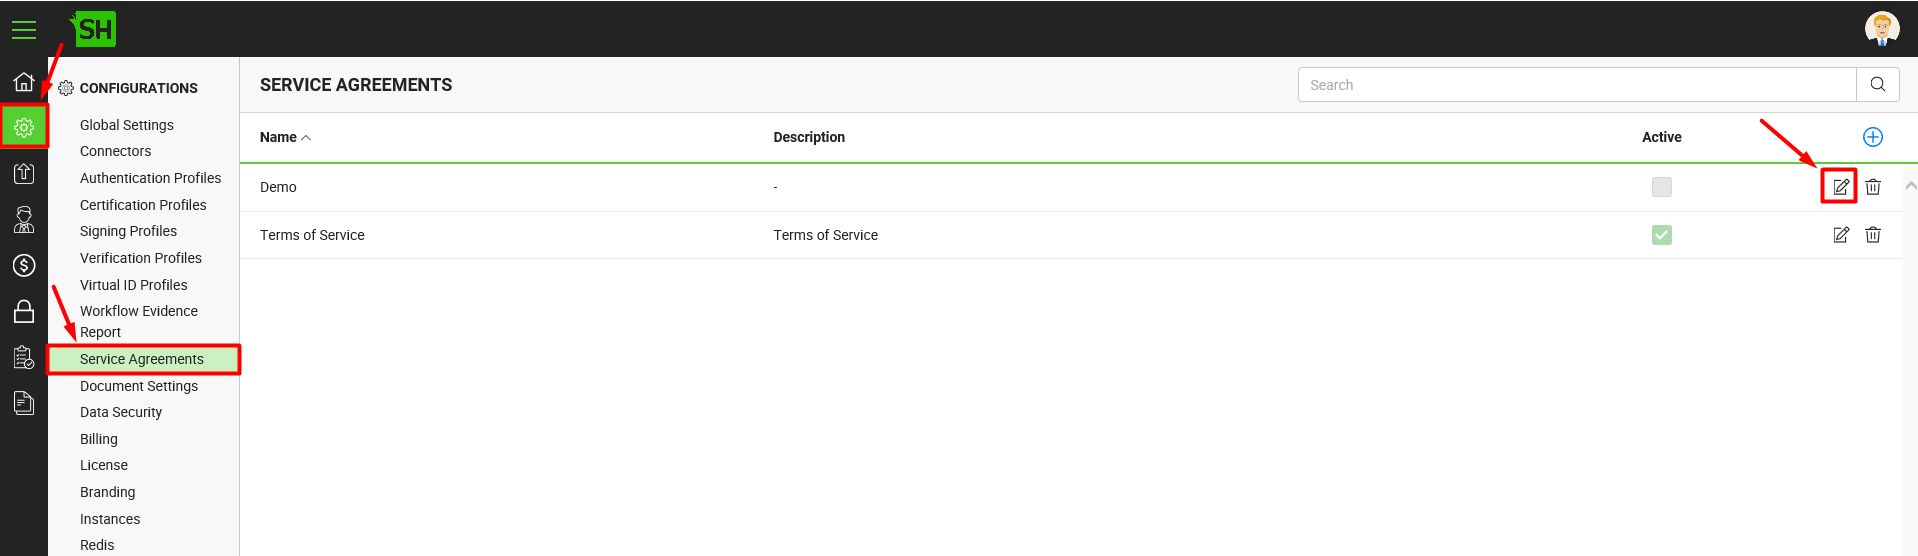Click the SH logo
This screenshot has height=556, width=1918.
pyautogui.click(x=94, y=29)
